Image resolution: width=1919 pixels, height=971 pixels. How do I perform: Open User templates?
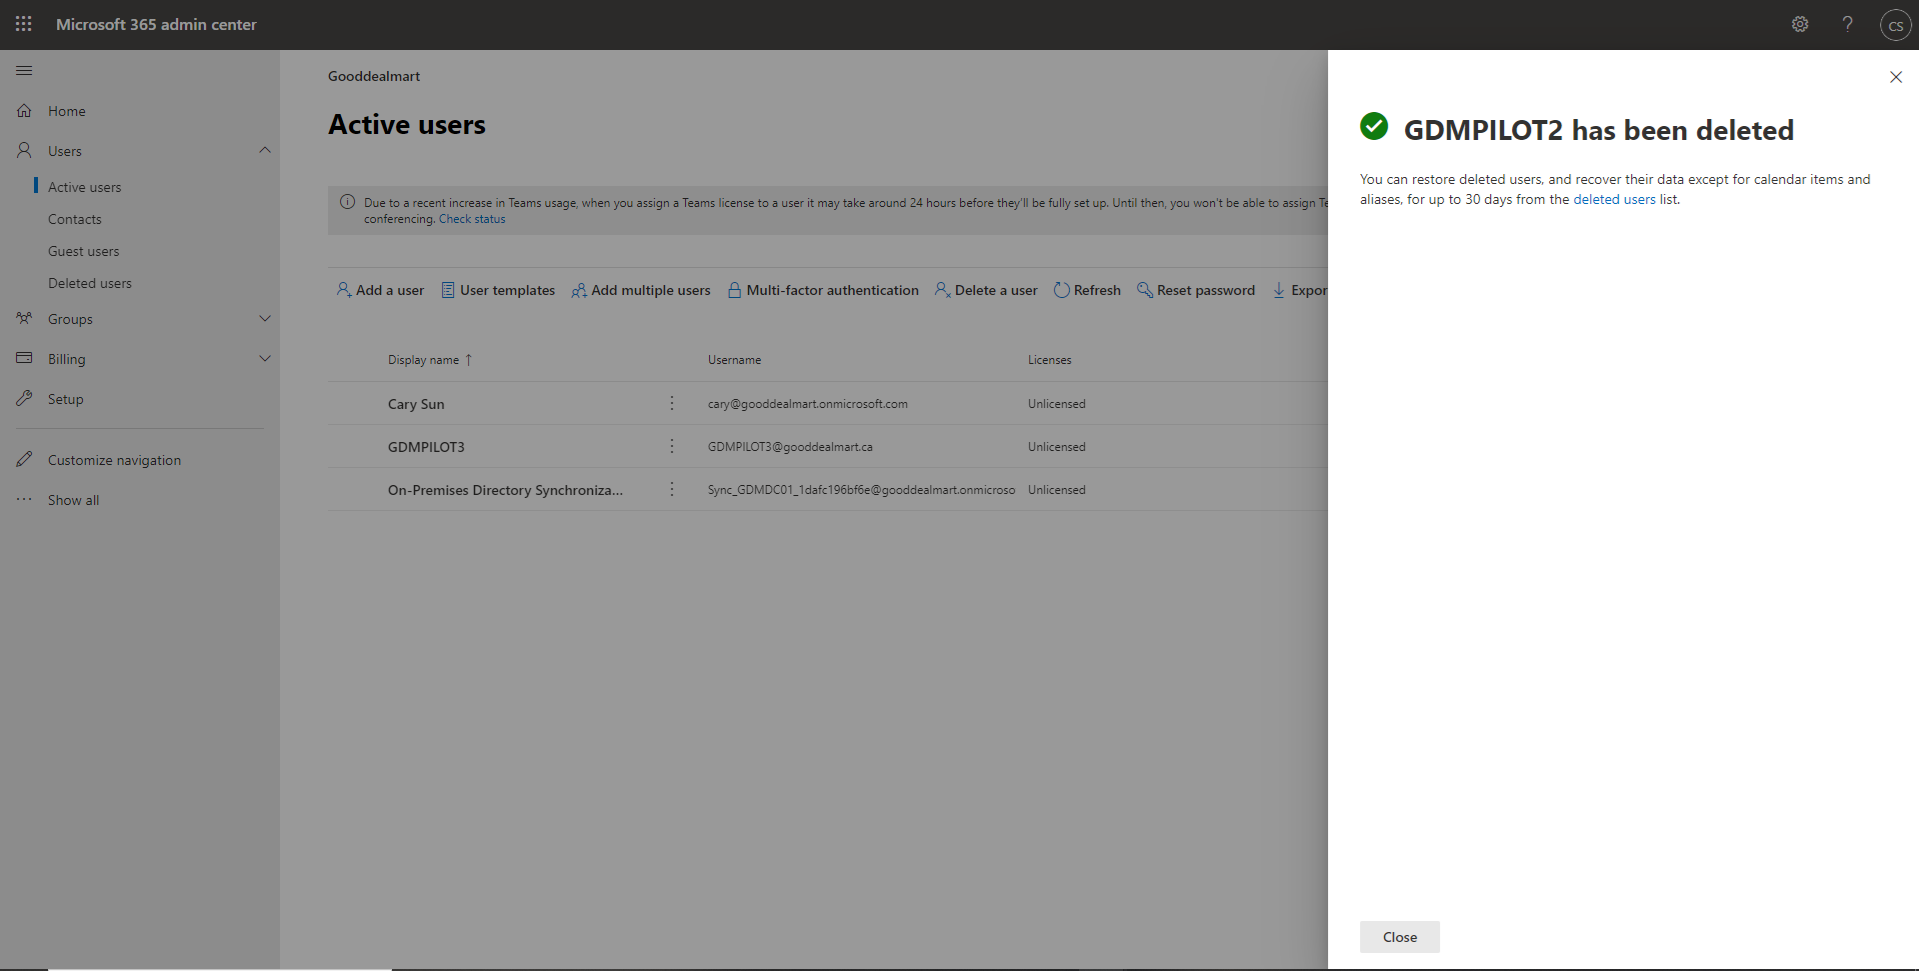(x=498, y=290)
